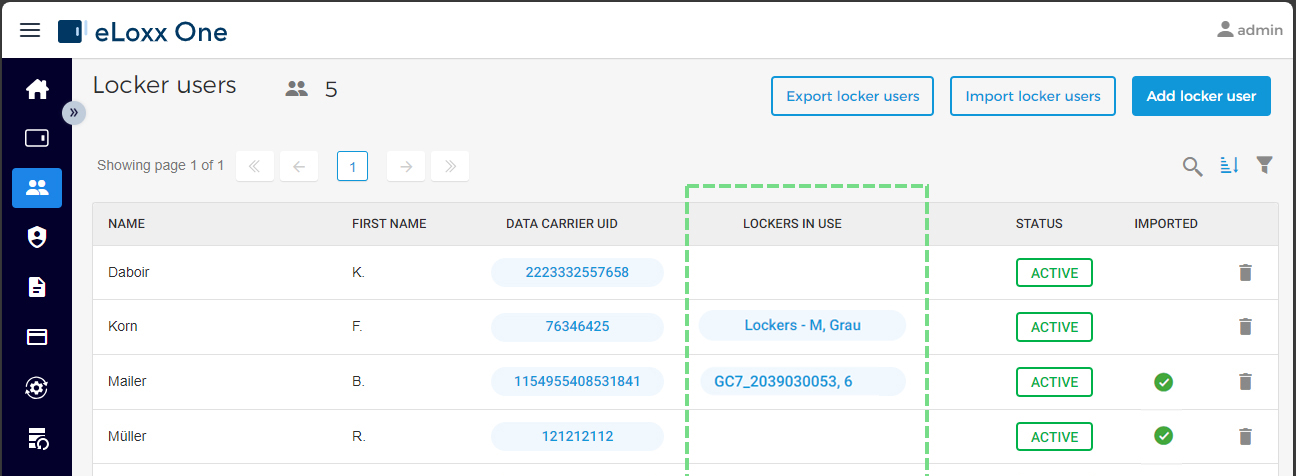Click first name K. in Daboir row

click(x=359, y=272)
